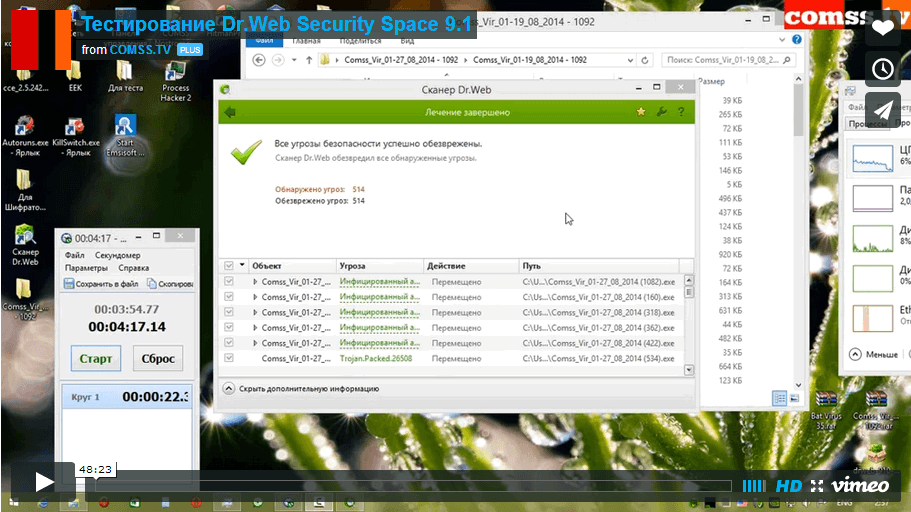Viewport: 911px width, 512px height.
Task: Click Explorer back navigation arrow
Action: pyautogui.click(x=259, y=60)
